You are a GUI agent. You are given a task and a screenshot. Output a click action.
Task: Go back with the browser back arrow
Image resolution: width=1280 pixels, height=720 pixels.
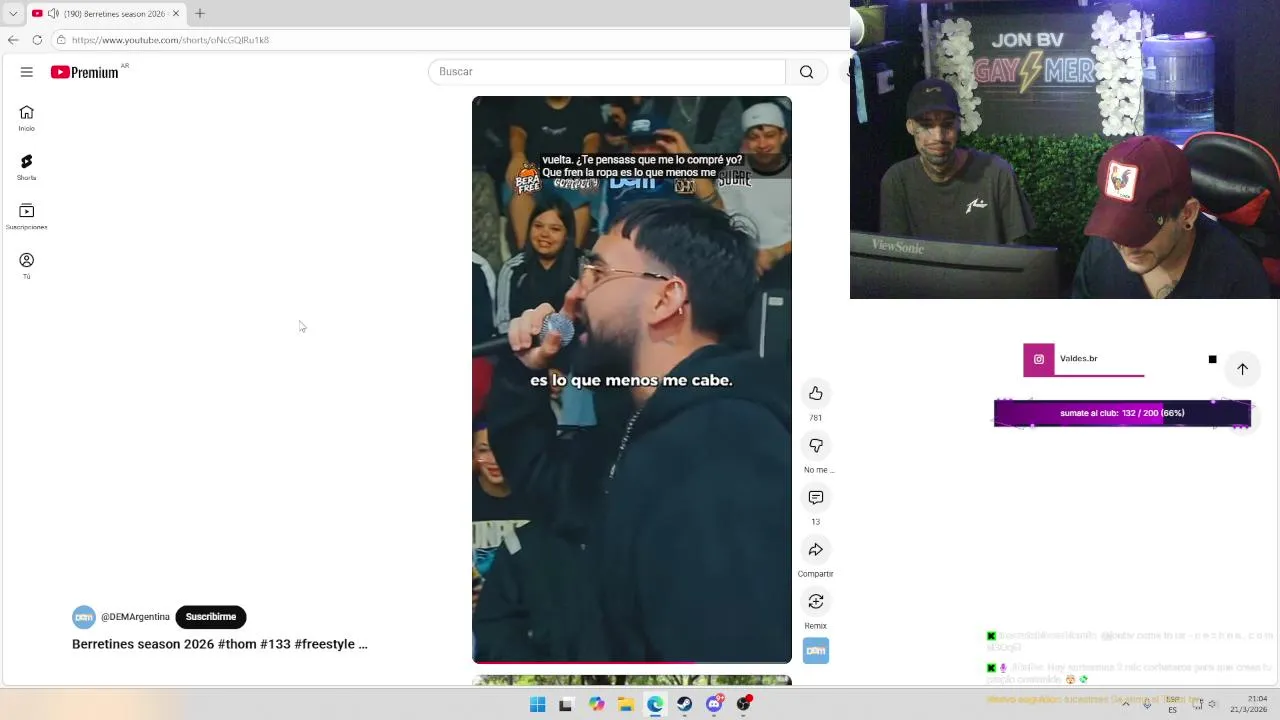tap(13, 40)
